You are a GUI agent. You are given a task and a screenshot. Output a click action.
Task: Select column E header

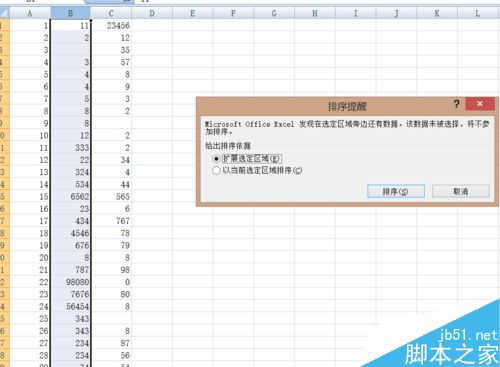coord(193,14)
